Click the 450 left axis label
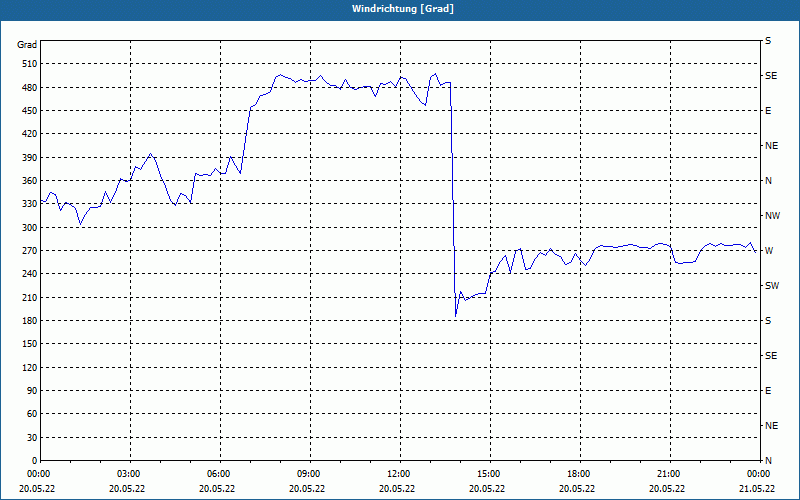Image resolution: width=800 pixels, height=500 pixels. tap(30, 111)
